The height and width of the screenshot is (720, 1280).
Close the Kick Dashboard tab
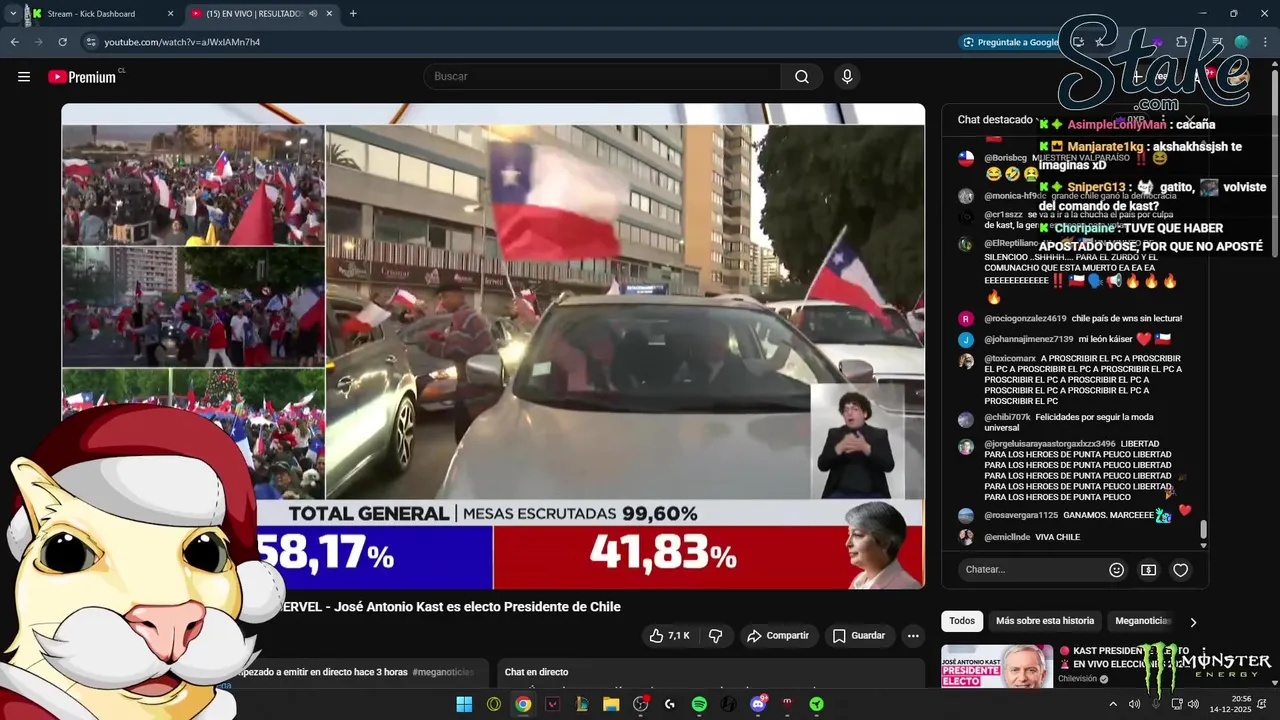coord(170,14)
